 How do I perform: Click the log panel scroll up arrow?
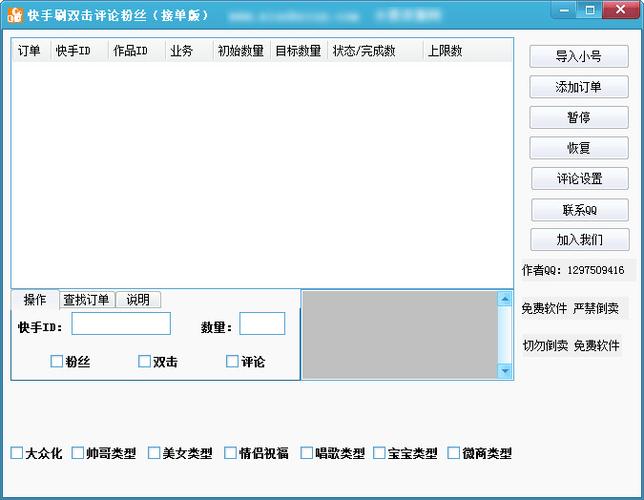click(x=505, y=299)
